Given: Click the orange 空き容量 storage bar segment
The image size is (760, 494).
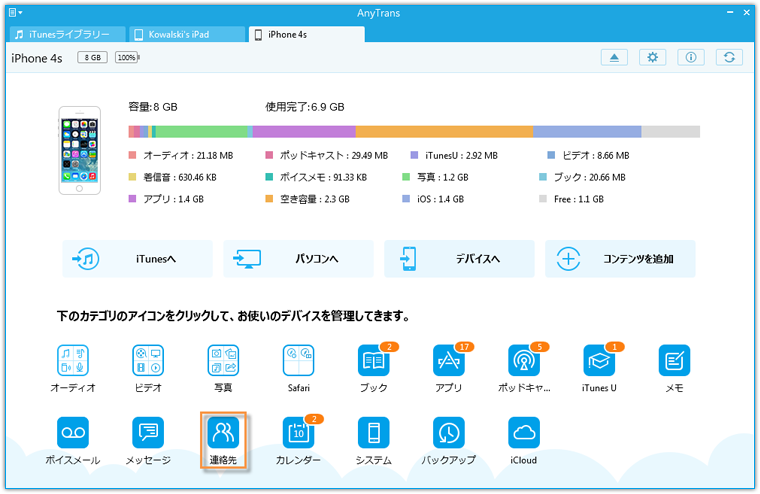Looking at the screenshot, I should click(444, 131).
